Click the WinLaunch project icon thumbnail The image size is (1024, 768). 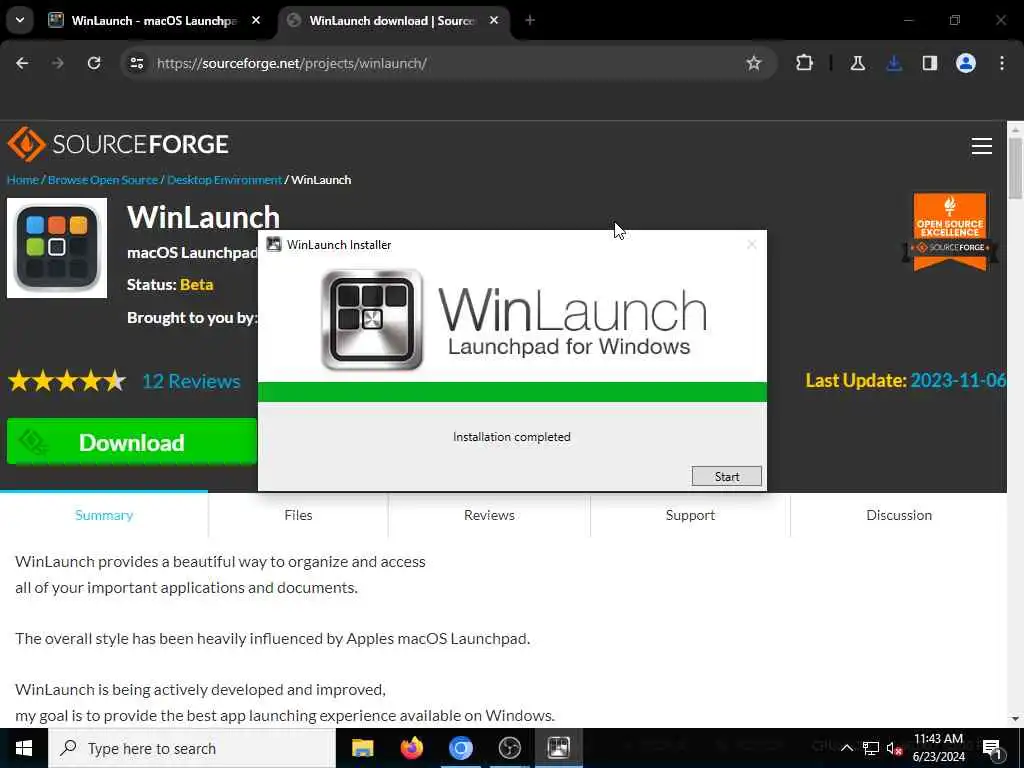coord(57,248)
